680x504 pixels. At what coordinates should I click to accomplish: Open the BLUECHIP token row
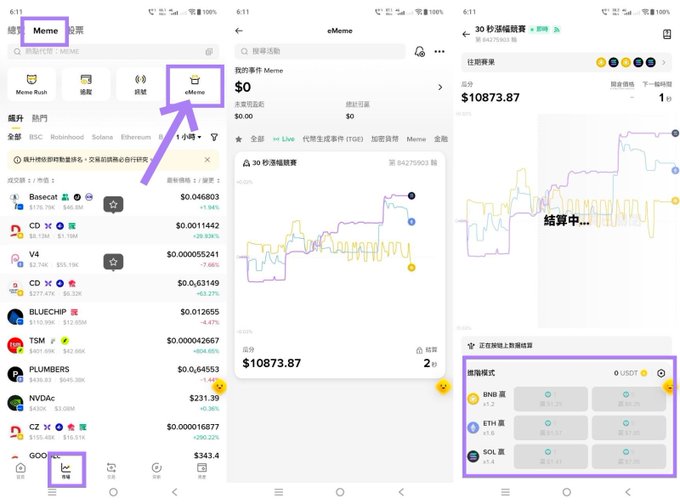tap(113, 317)
